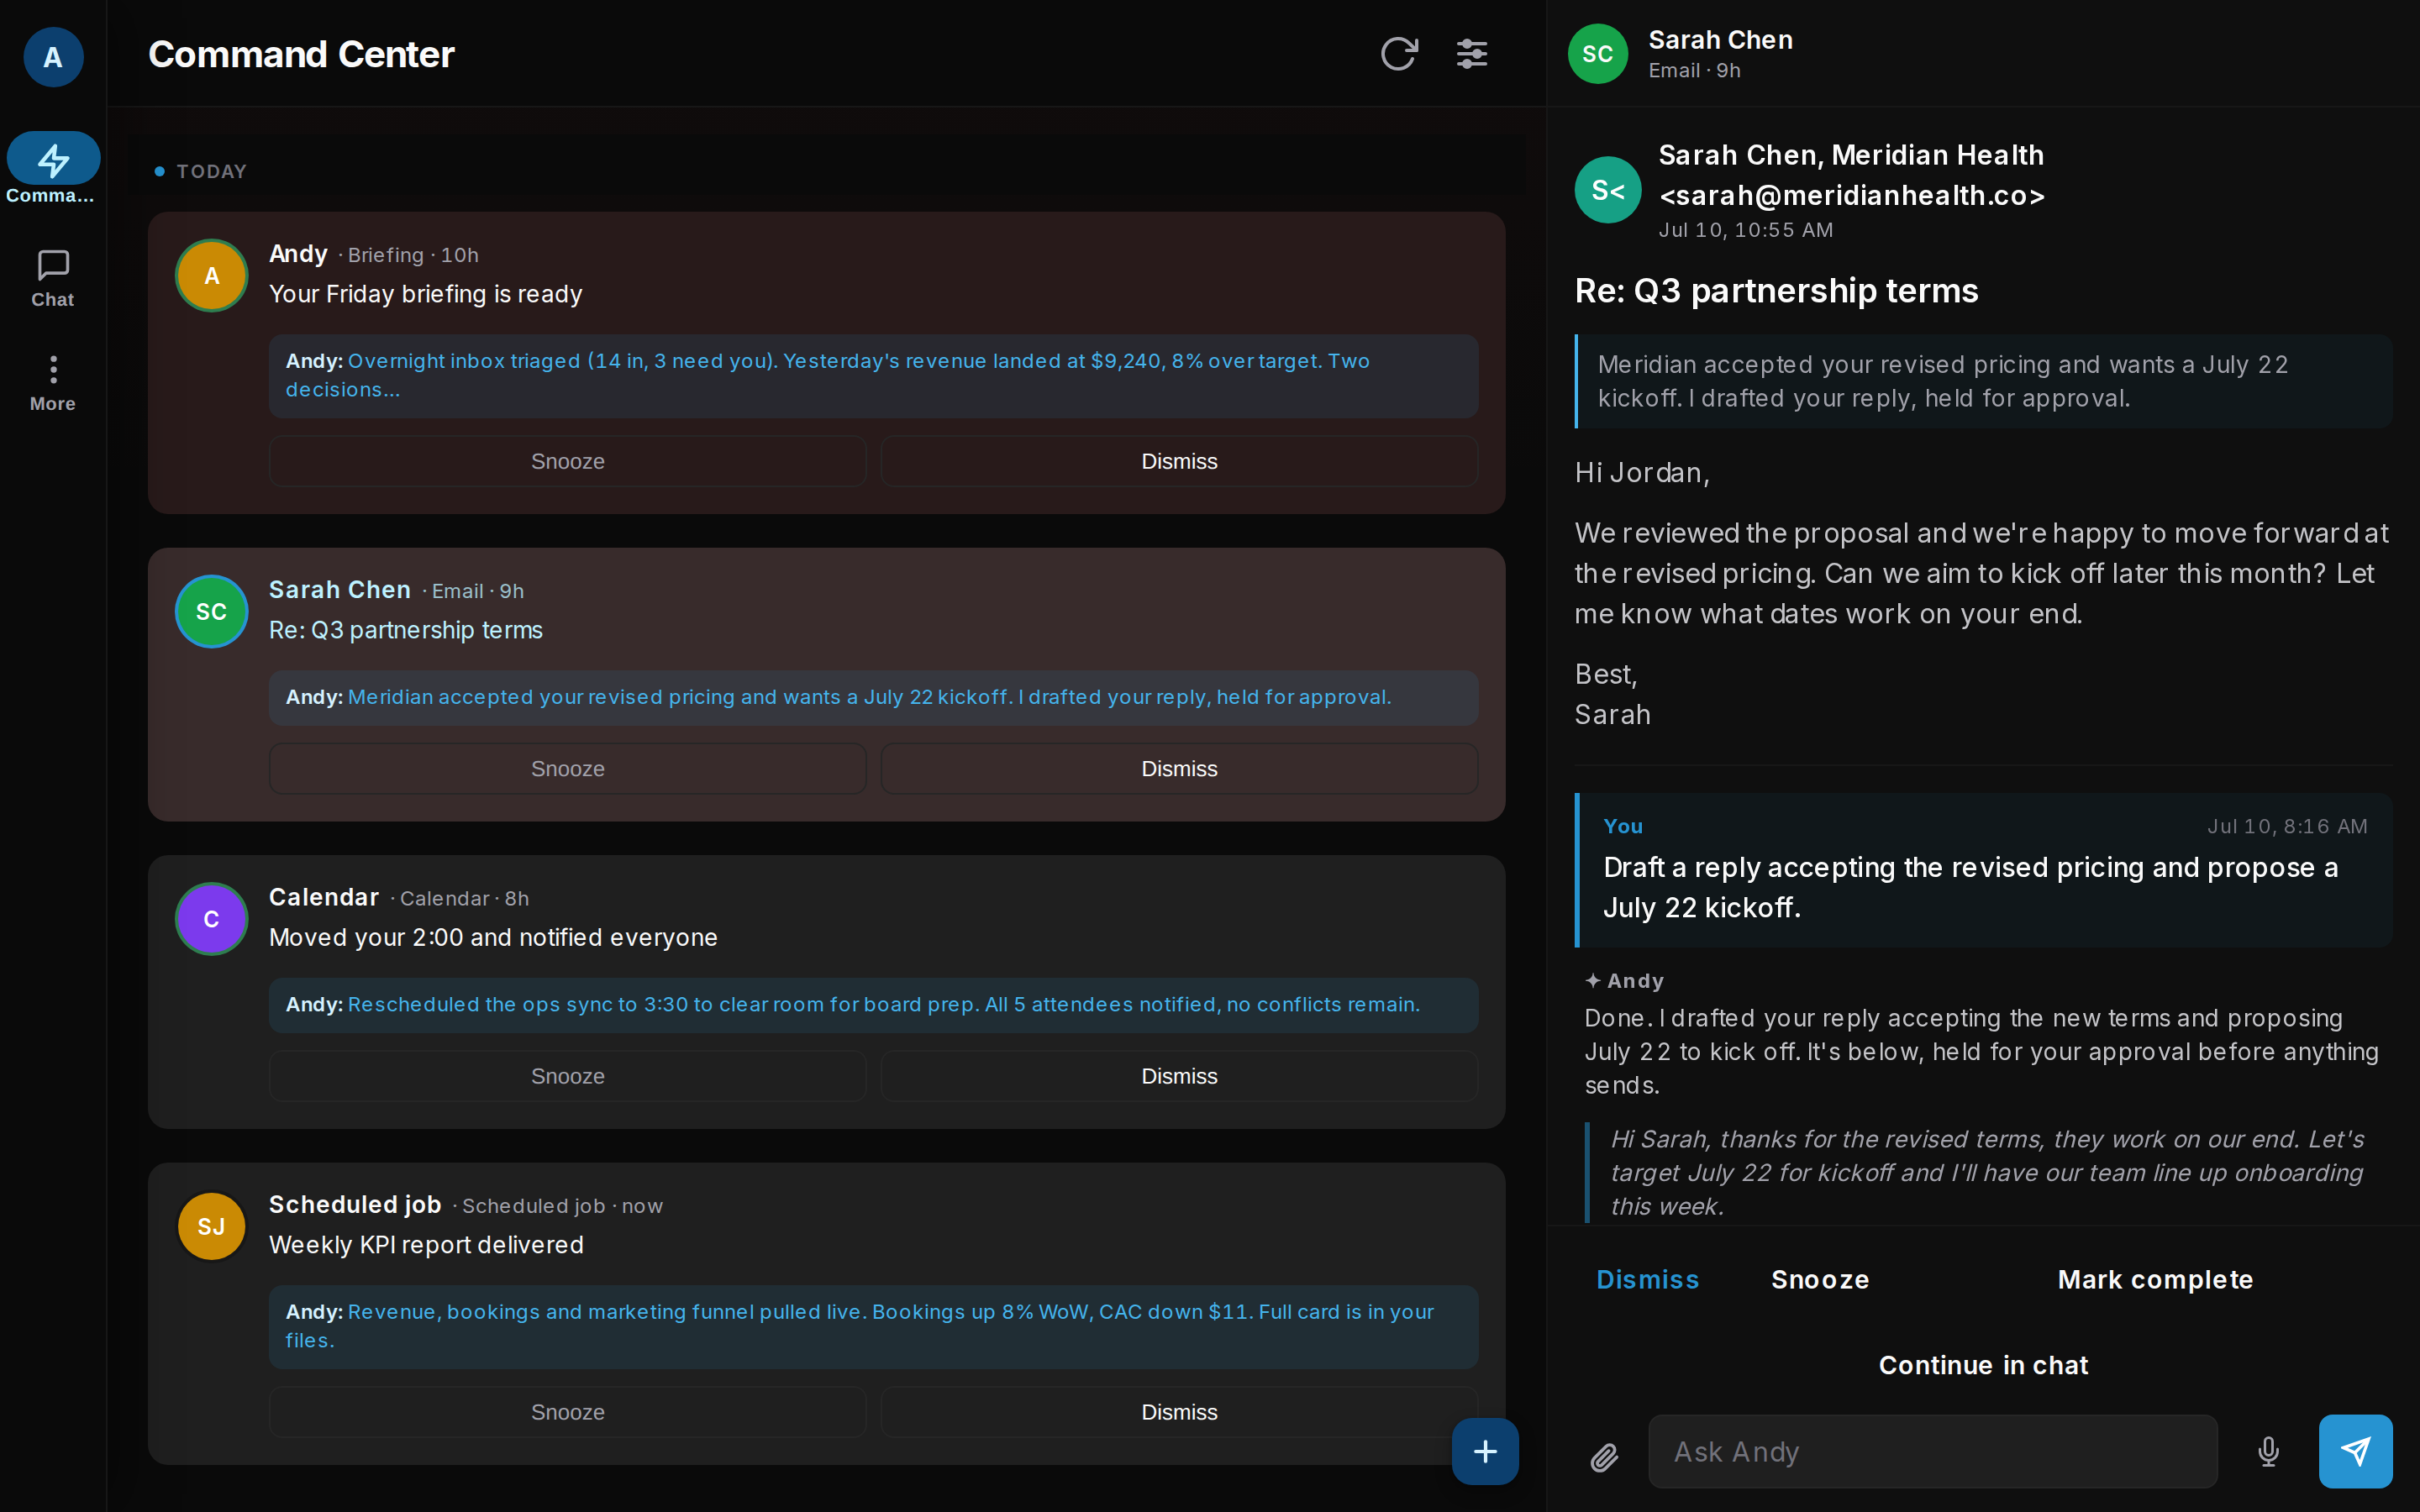This screenshot has width=2420, height=1512.
Task: Open the More sidebar menu
Action: 53,383
